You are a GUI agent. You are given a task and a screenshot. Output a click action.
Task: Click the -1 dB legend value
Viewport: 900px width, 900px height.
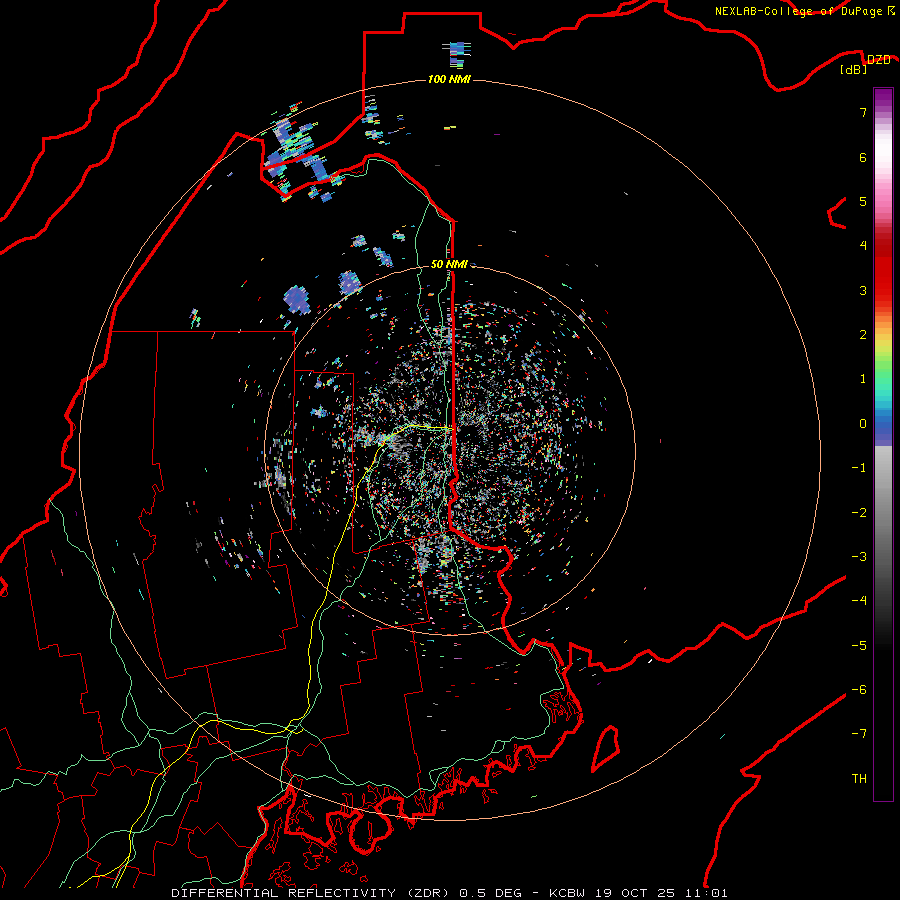pos(859,468)
